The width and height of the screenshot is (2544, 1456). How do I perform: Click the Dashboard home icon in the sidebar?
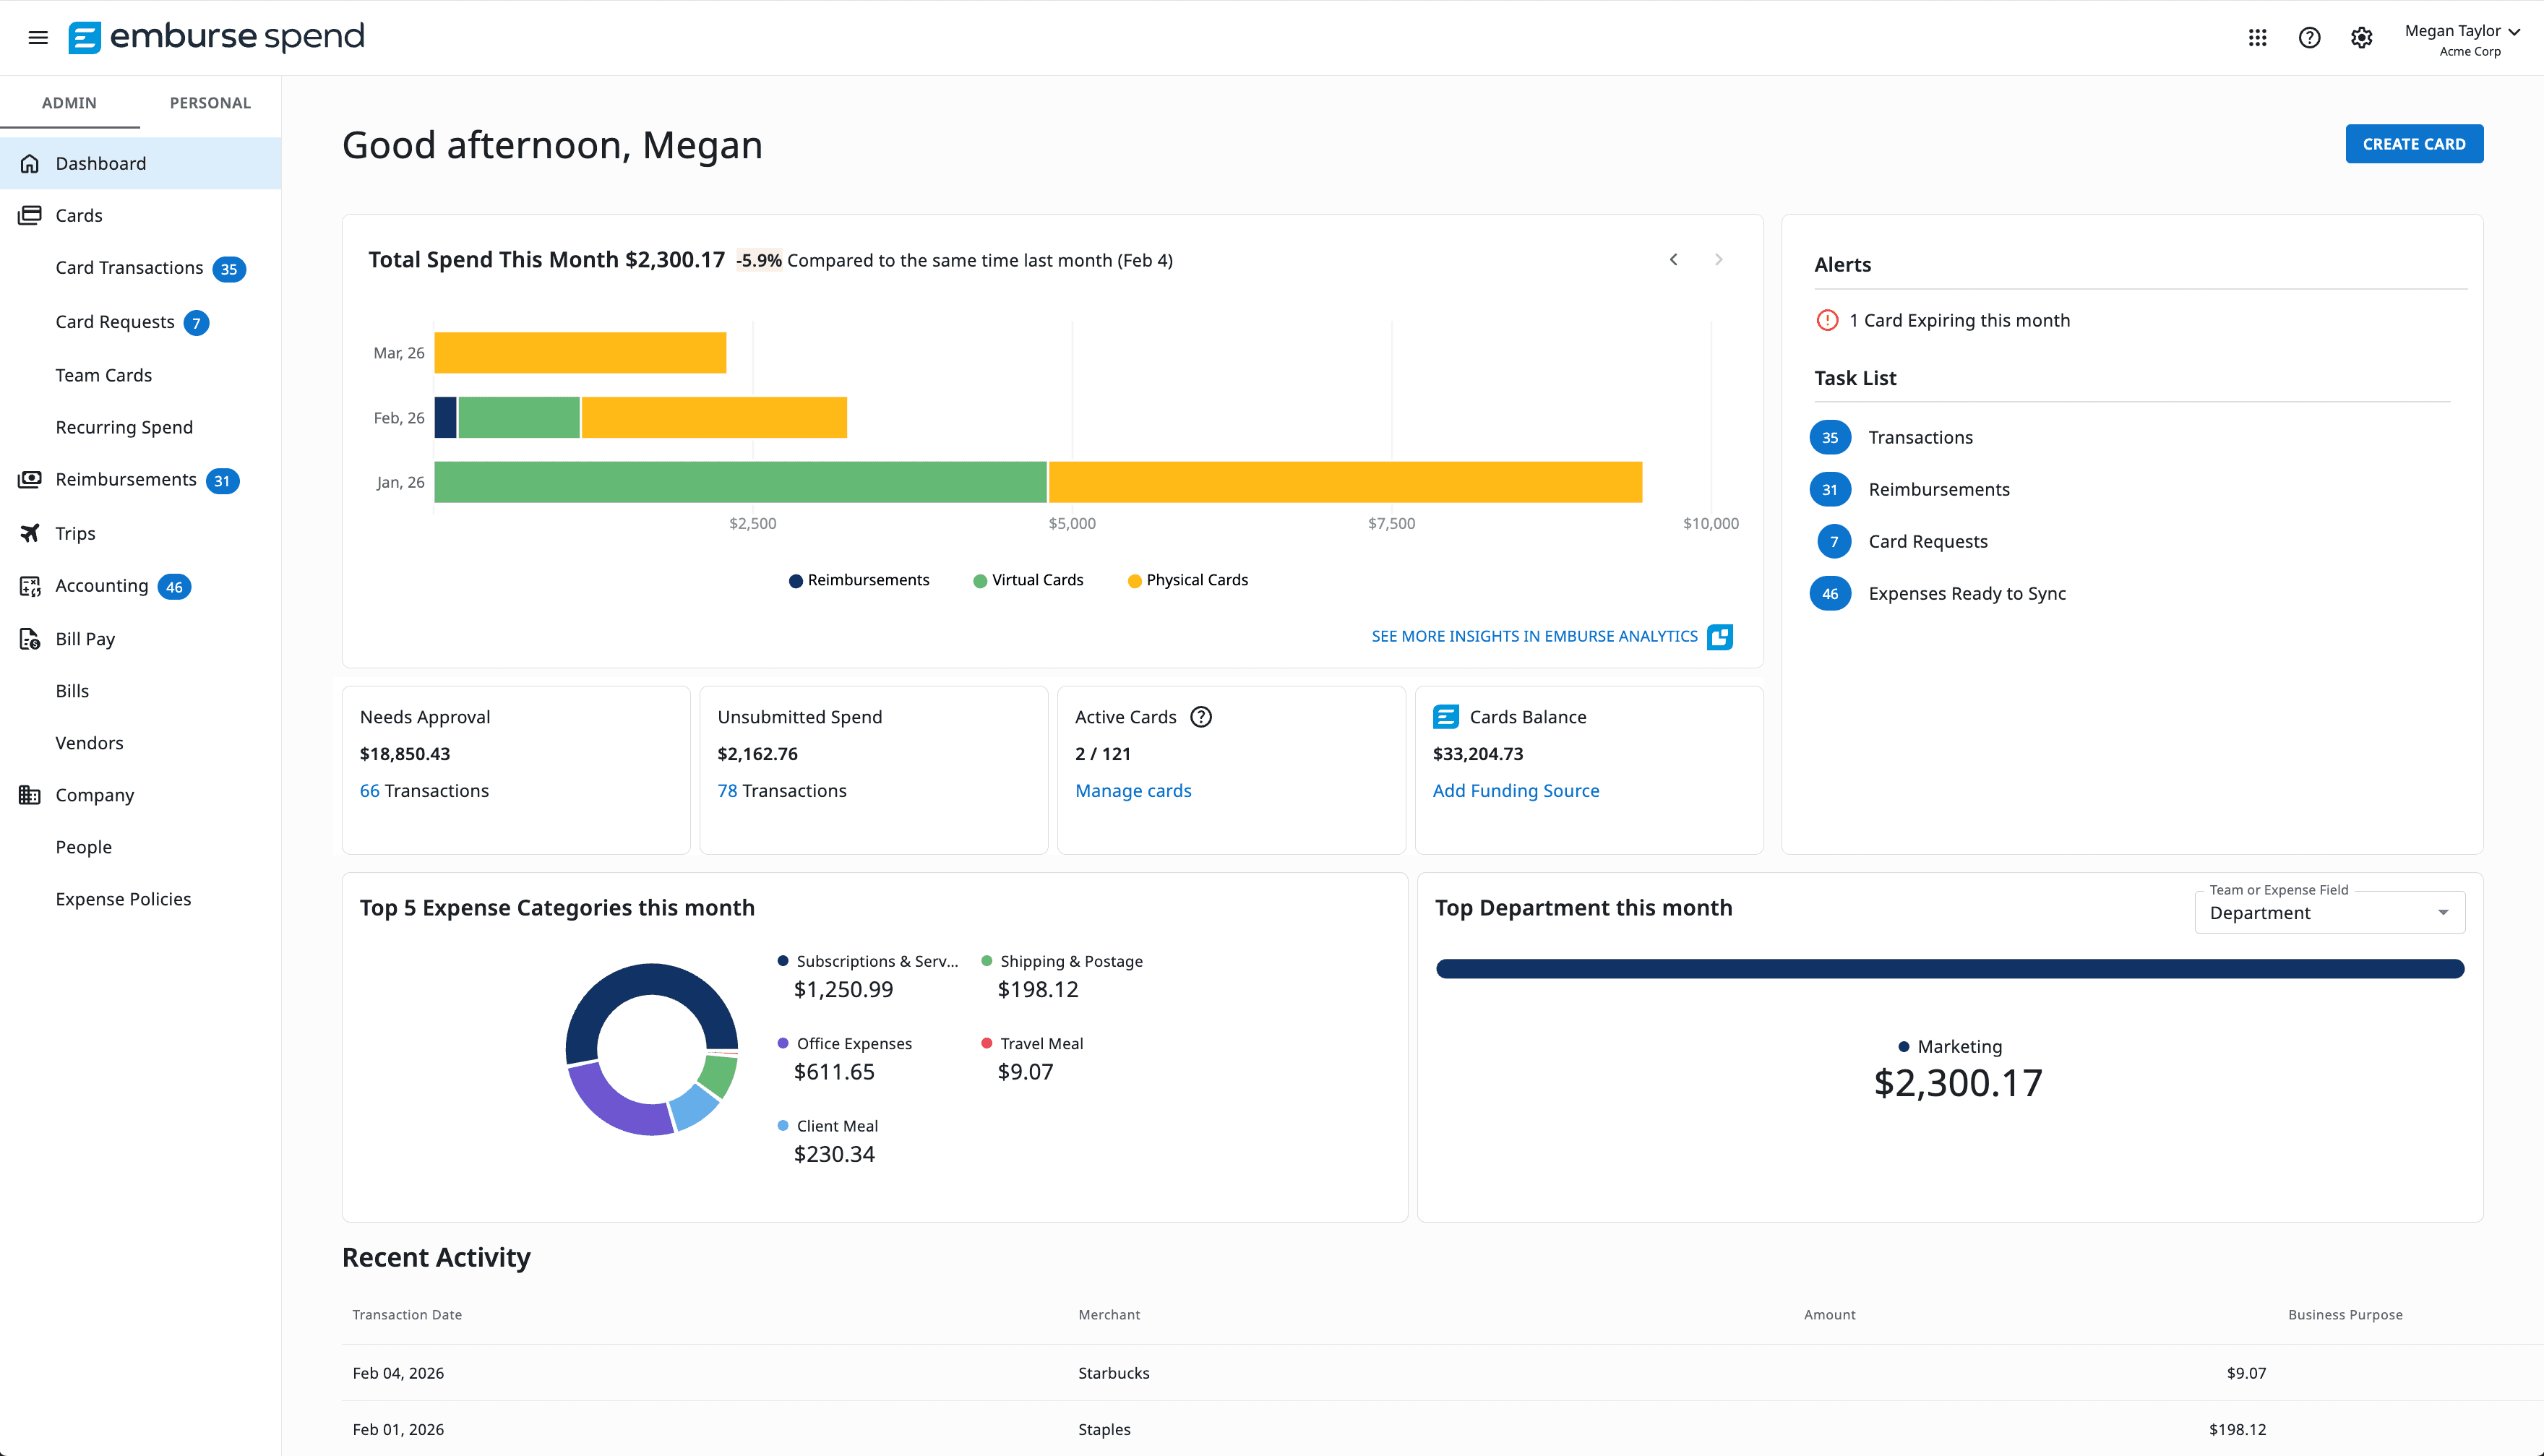click(29, 163)
